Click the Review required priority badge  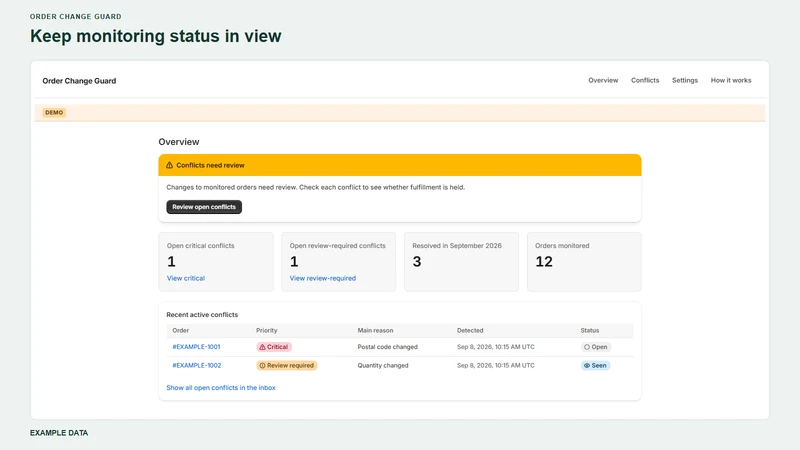tap(286, 365)
